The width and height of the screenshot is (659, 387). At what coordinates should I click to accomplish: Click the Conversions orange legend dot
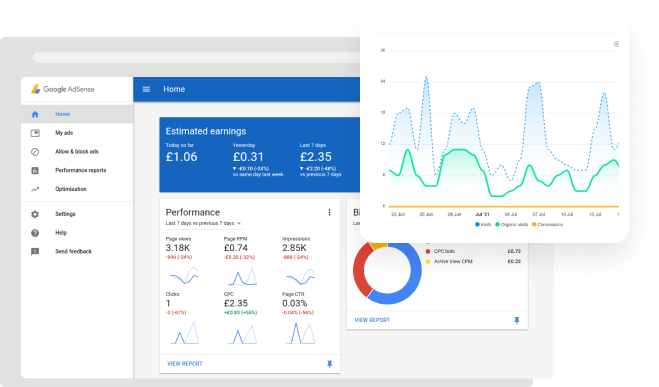pos(534,224)
